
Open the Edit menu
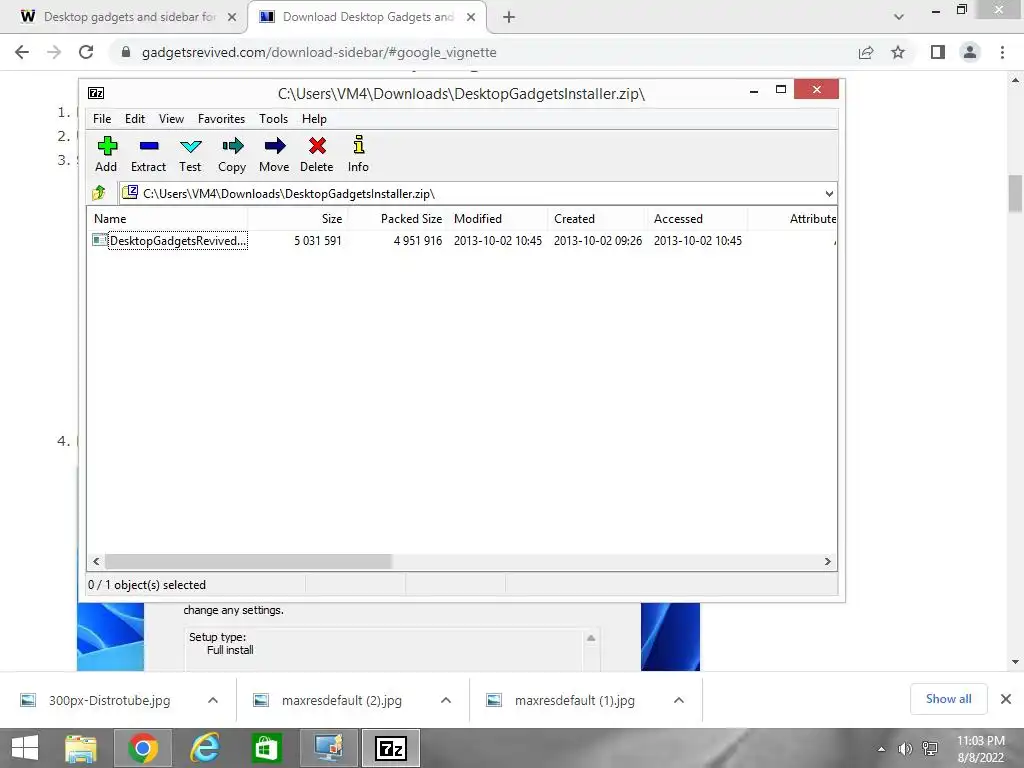coord(135,119)
